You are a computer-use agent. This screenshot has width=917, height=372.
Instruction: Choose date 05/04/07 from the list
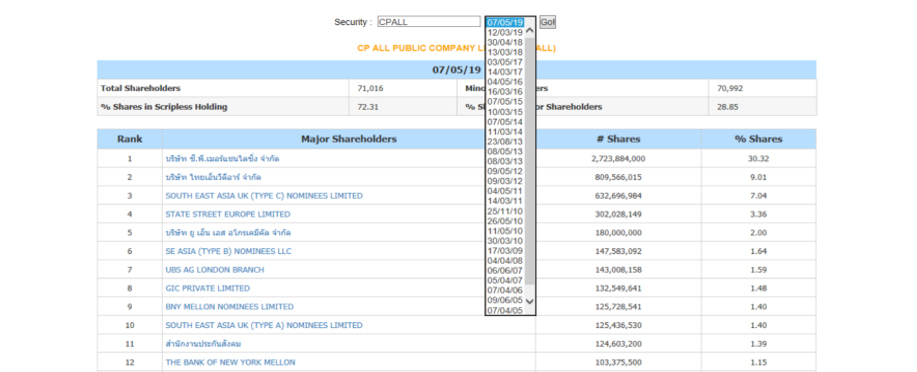click(x=505, y=281)
